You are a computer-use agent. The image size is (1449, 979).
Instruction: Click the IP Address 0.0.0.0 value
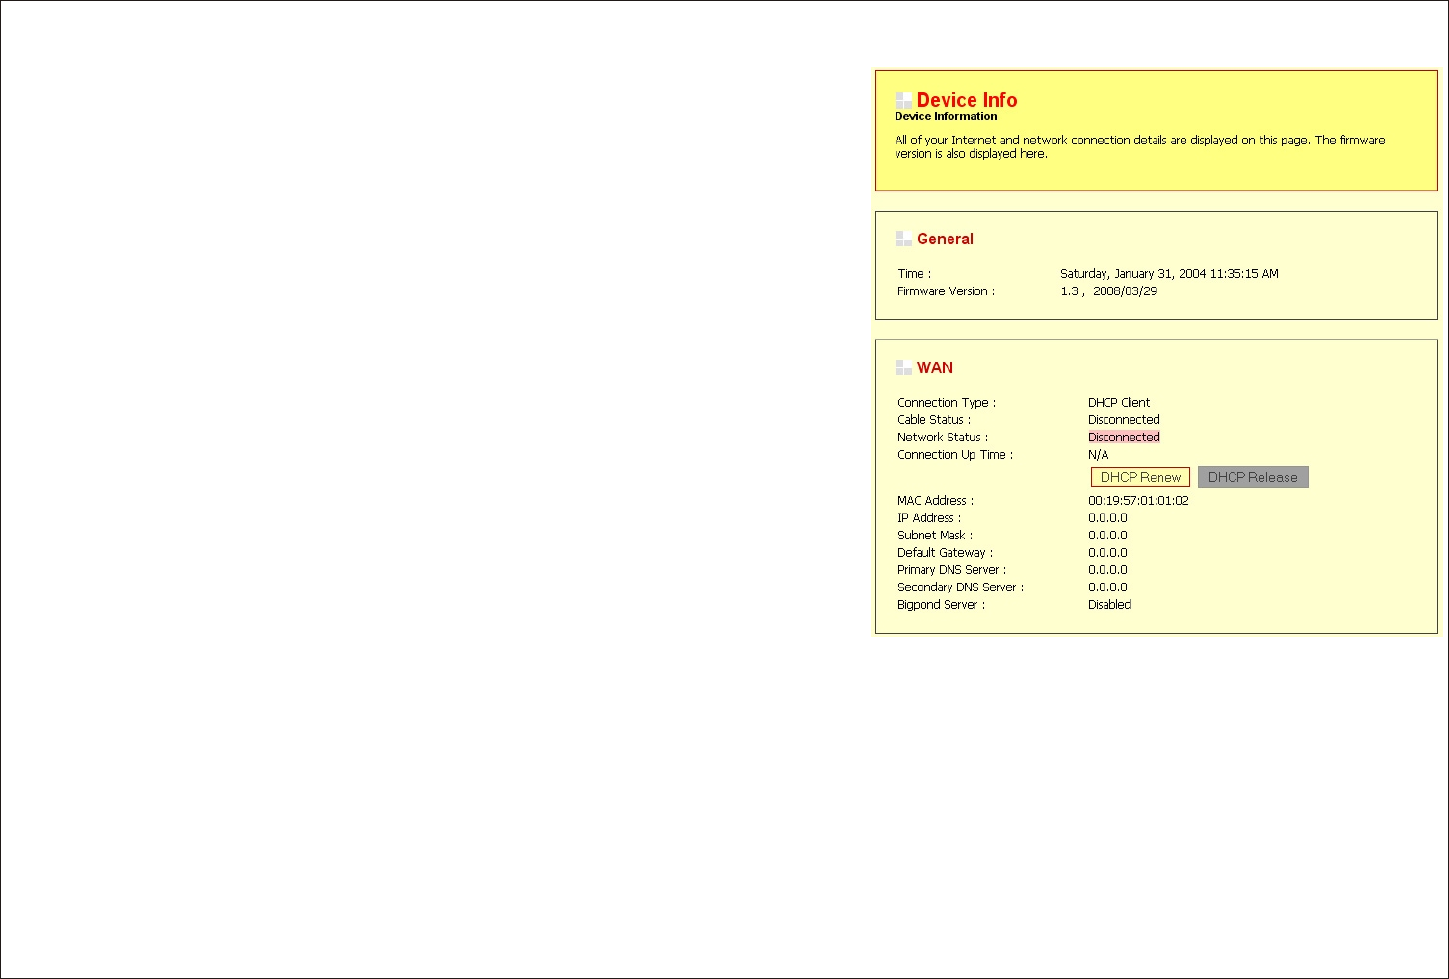coord(1108,518)
